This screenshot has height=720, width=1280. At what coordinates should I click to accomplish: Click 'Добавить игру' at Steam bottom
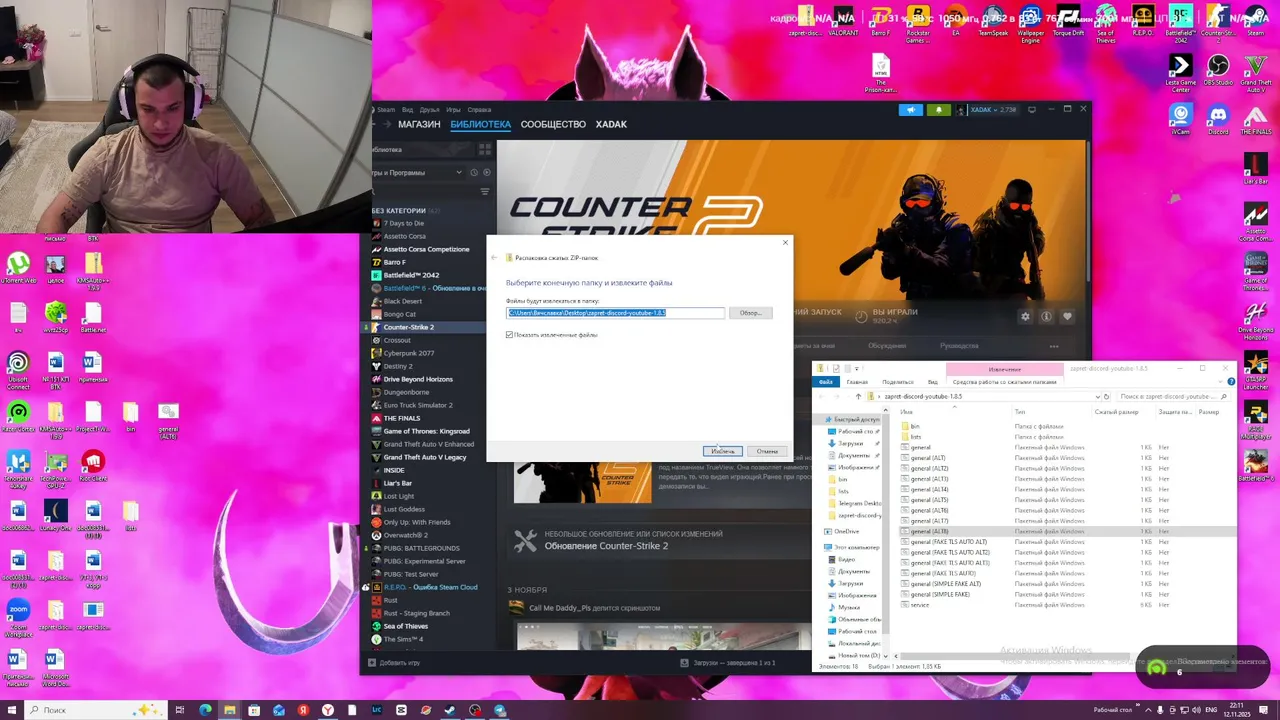click(x=394, y=663)
